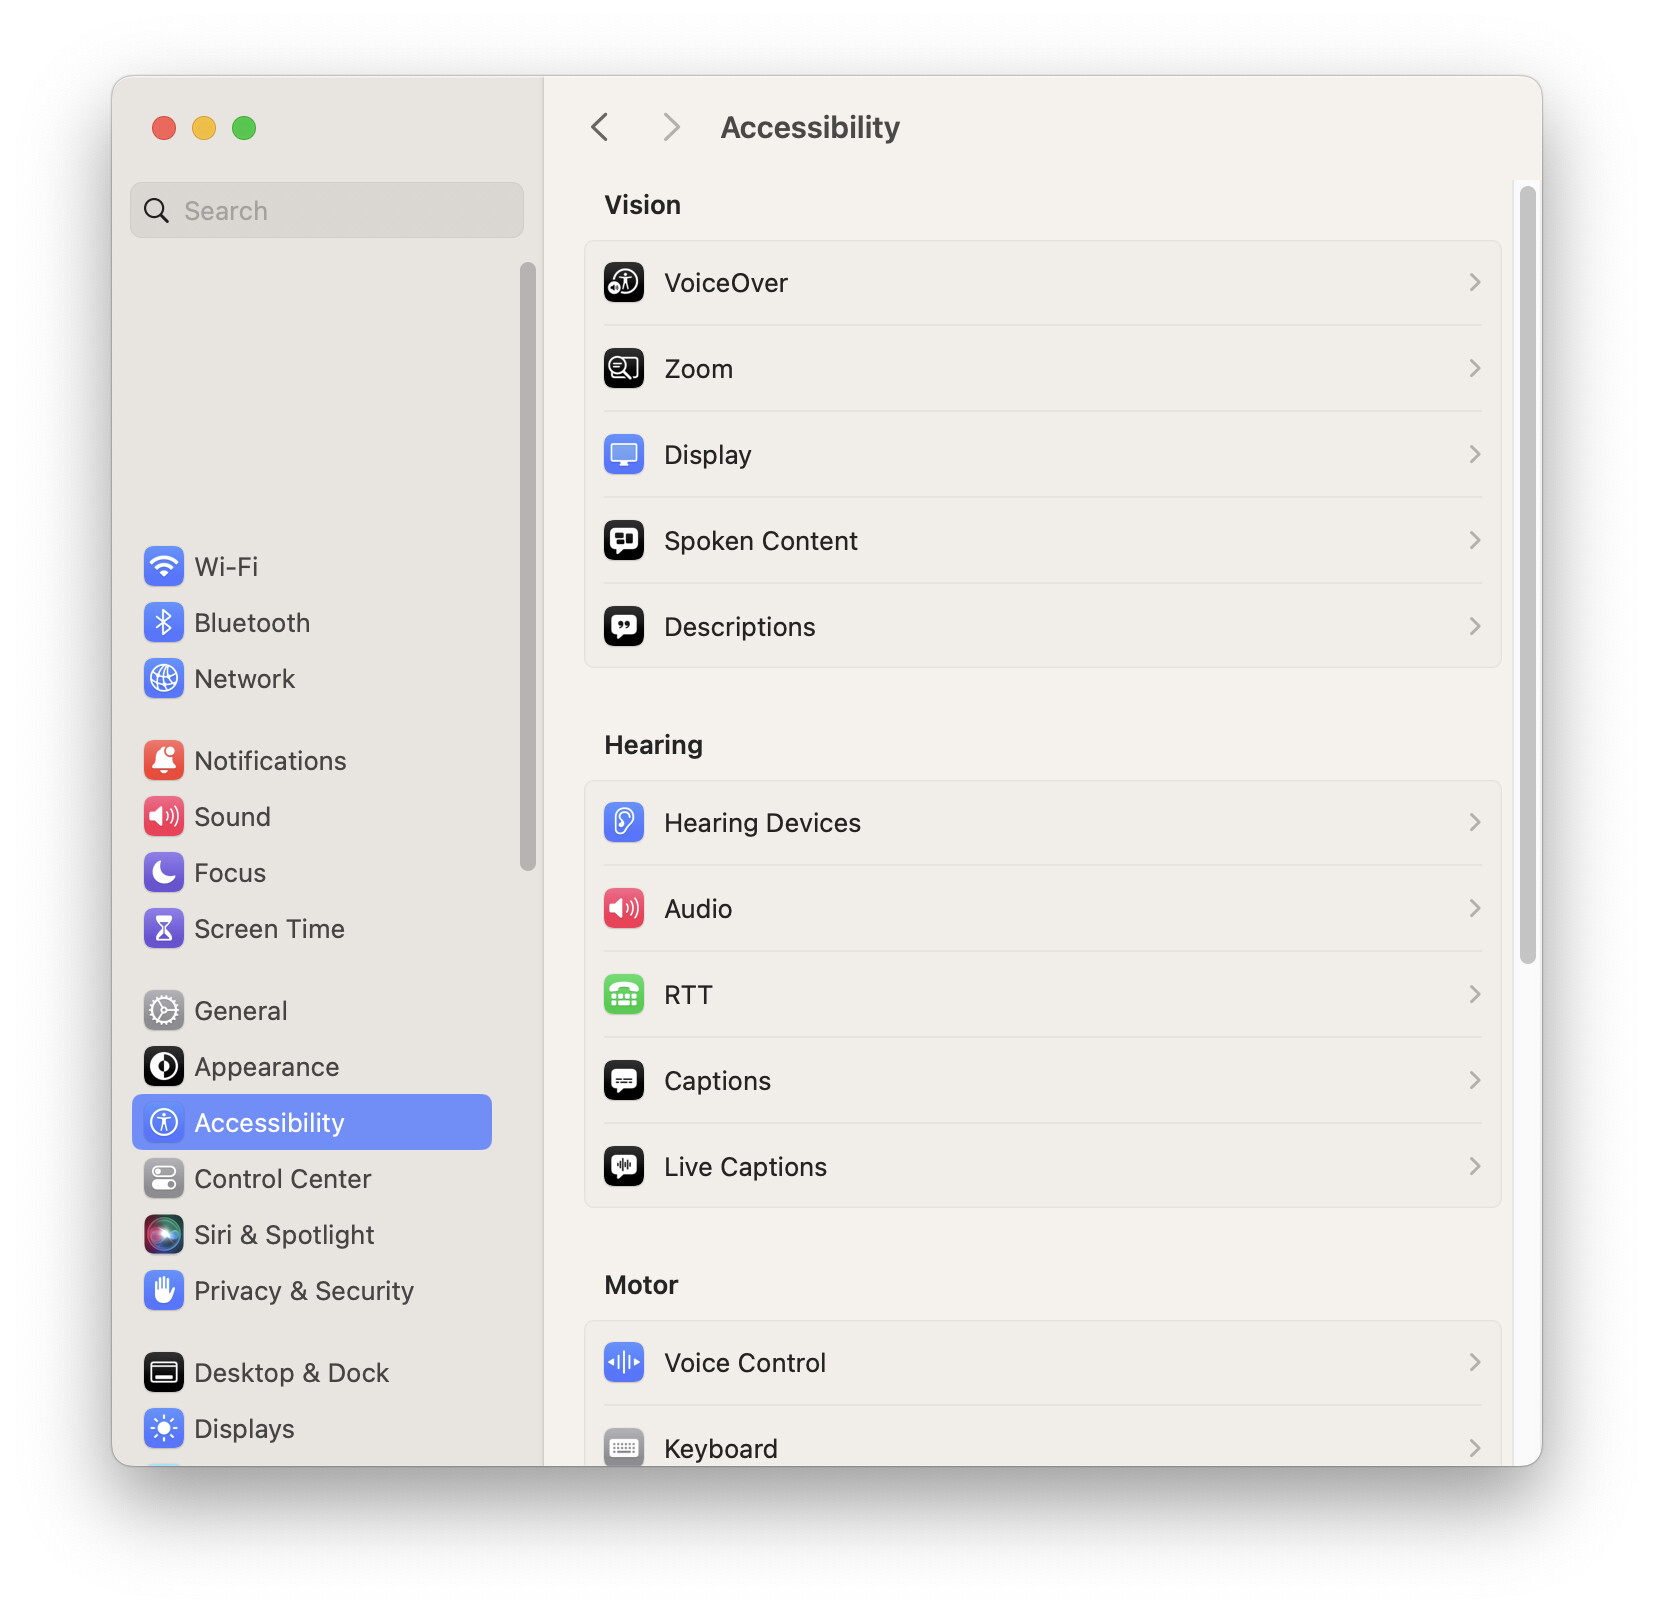
Task: Click the VoiceOver icon in Vision
Action: point(624,283)
